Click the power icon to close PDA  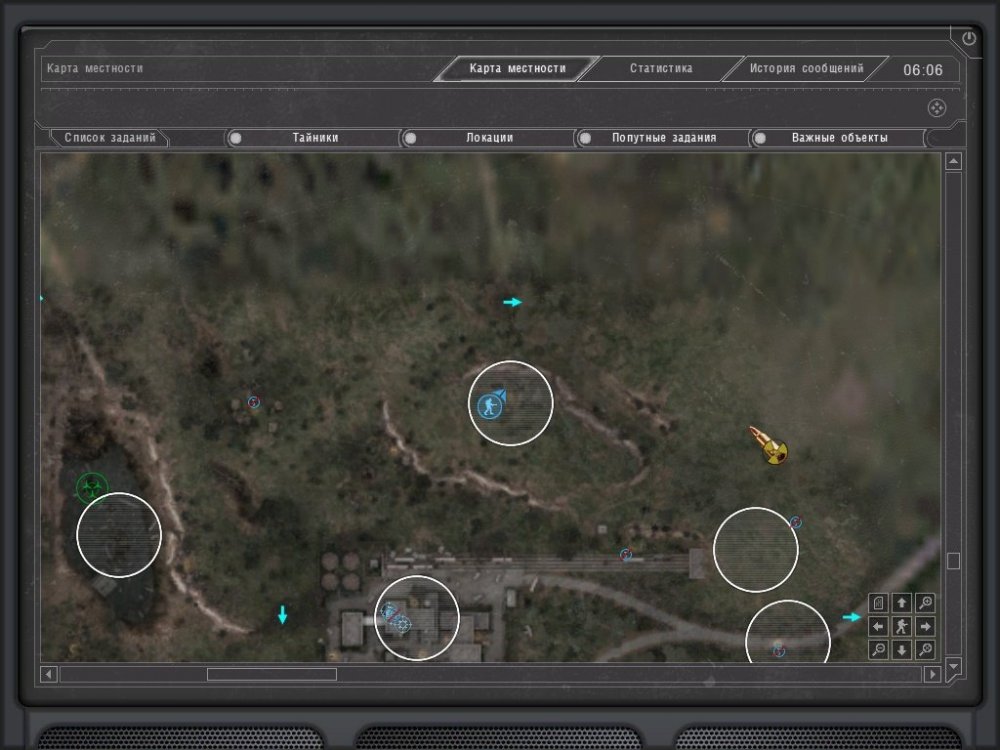coord(968,38)
